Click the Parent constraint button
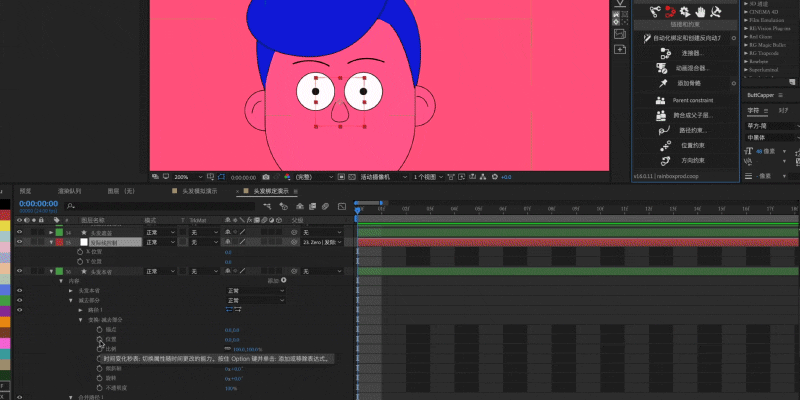Image resolution: width=800 pixels, height=400 pixels. coord(685,101)
